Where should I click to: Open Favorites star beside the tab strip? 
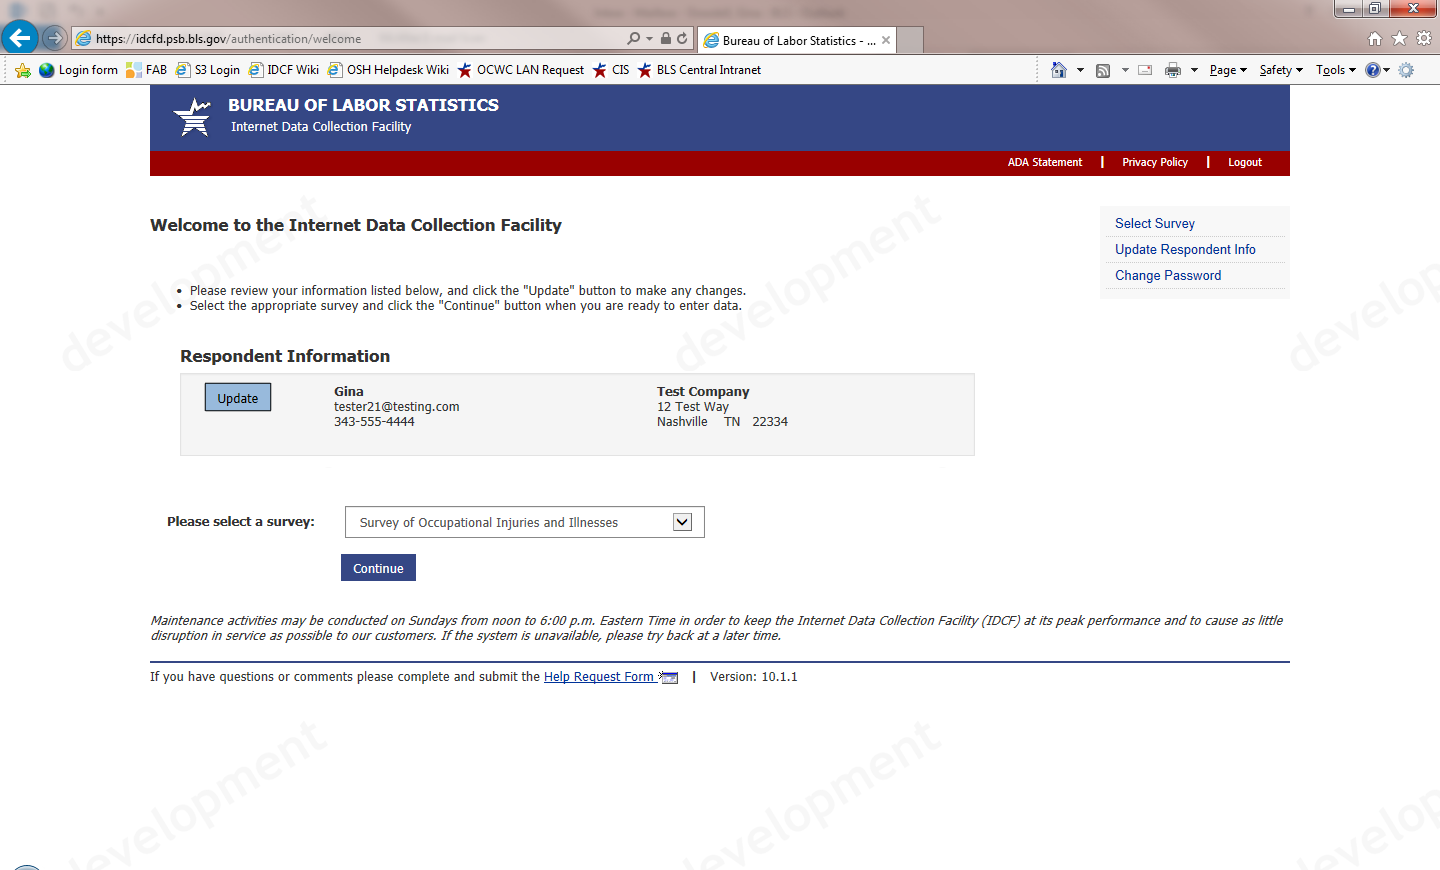point(1399,39)
